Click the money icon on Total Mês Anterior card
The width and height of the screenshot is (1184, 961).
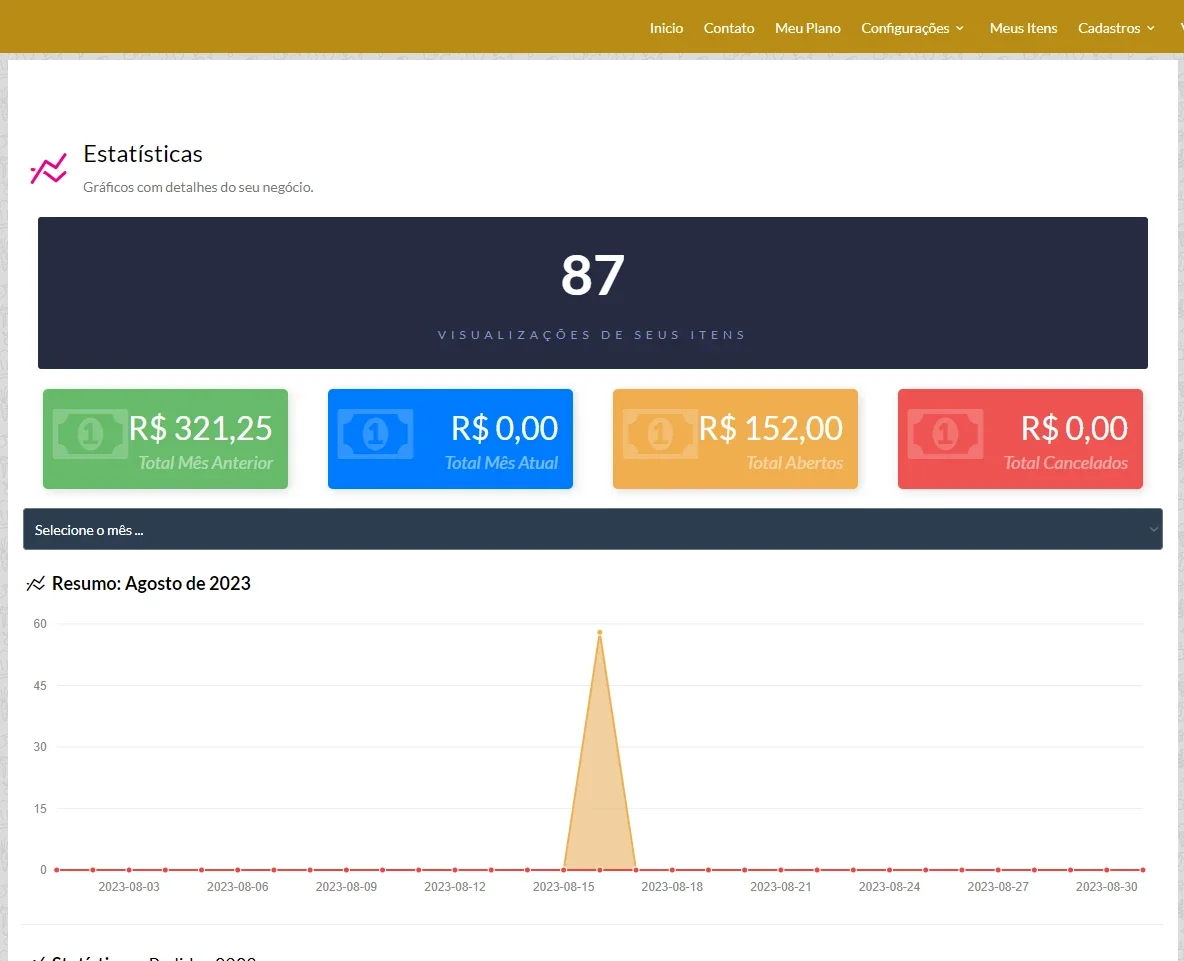tap(91, 434)
